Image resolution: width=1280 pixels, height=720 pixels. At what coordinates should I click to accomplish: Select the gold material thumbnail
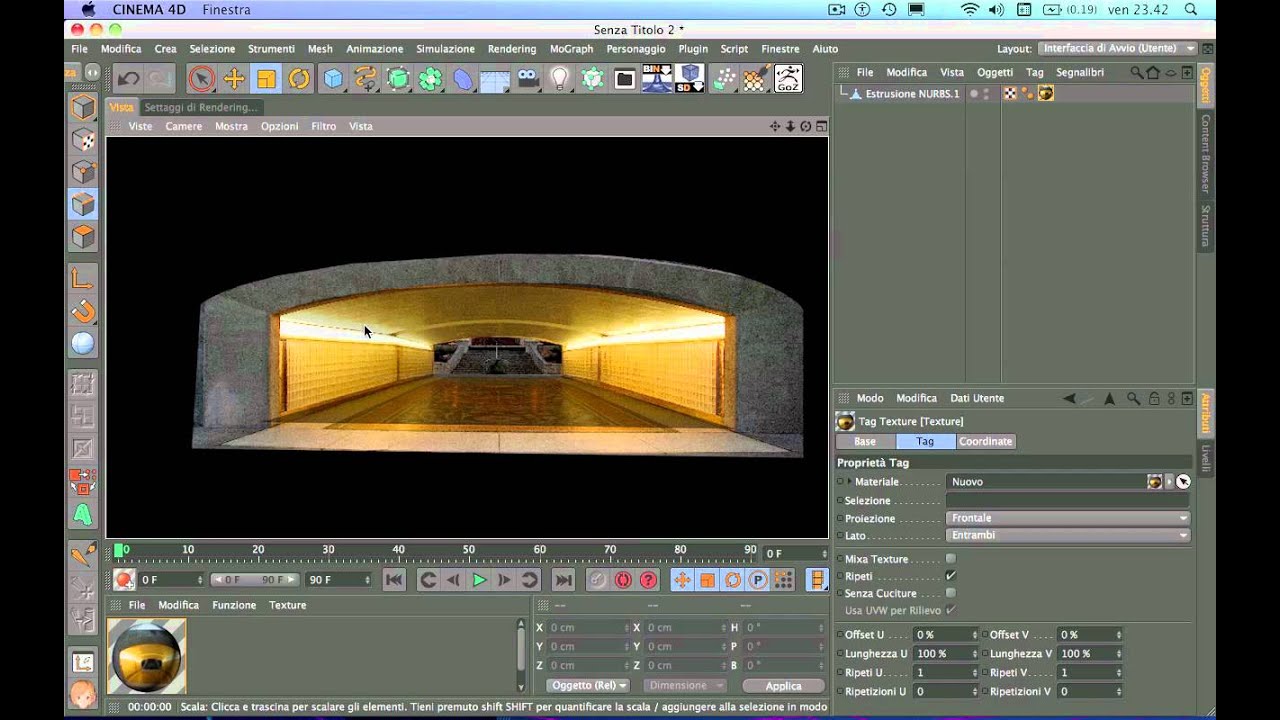coord(147,655)
